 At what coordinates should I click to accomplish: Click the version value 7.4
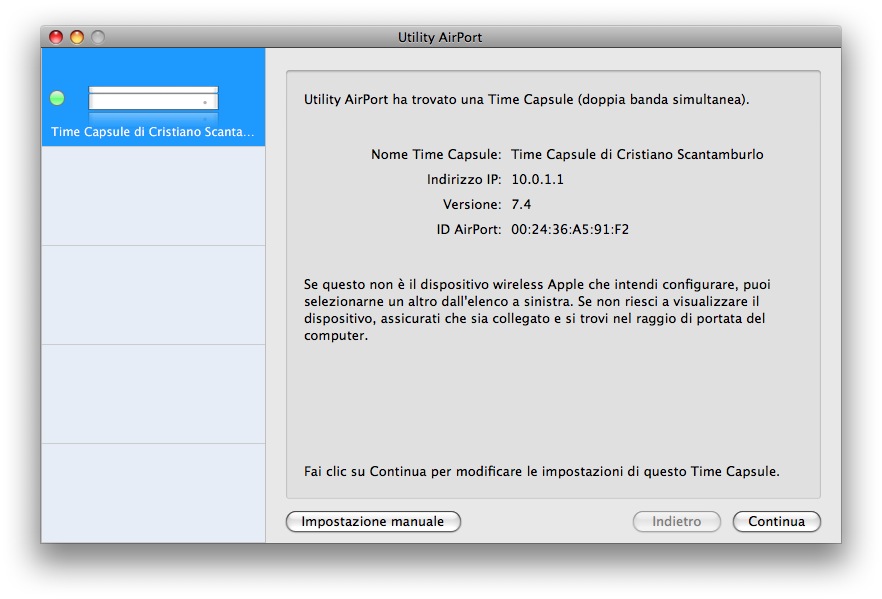coord(521,204)
